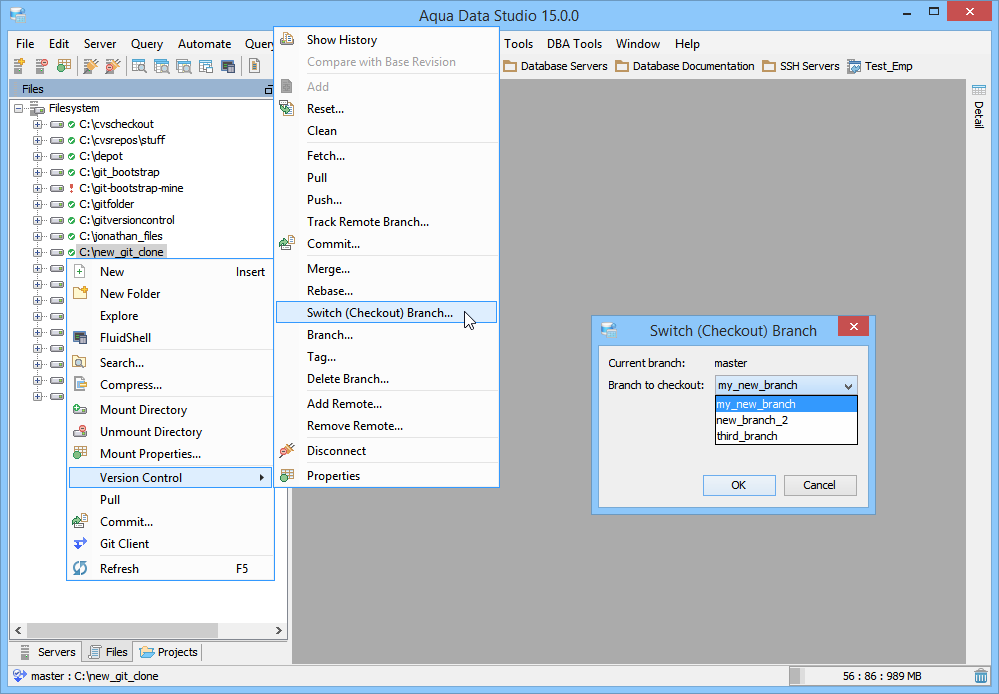Choose Show History in version control submenu

[387, 40]
